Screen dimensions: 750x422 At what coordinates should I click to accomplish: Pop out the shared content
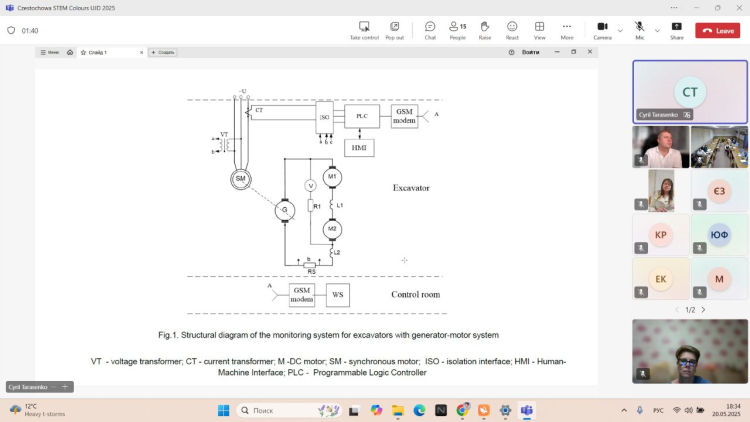395,30
